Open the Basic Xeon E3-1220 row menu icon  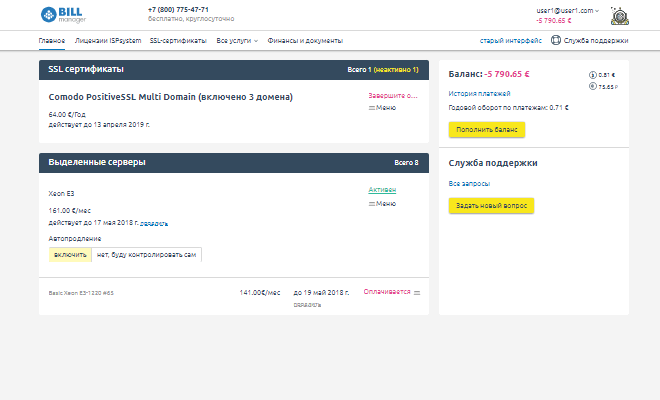point(417,293)
